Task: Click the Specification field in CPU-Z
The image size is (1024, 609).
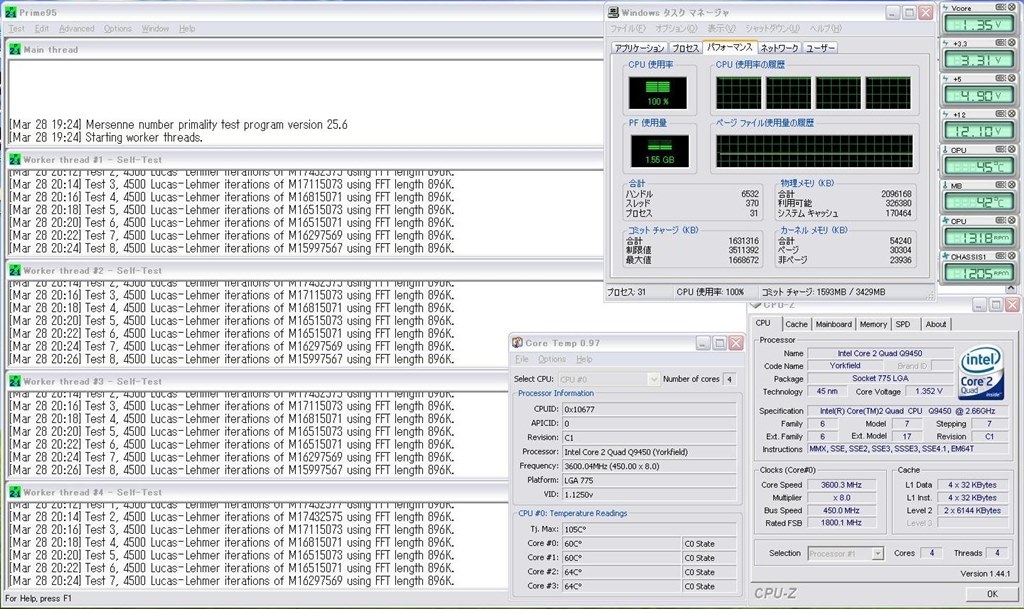Action: [907, 411]
